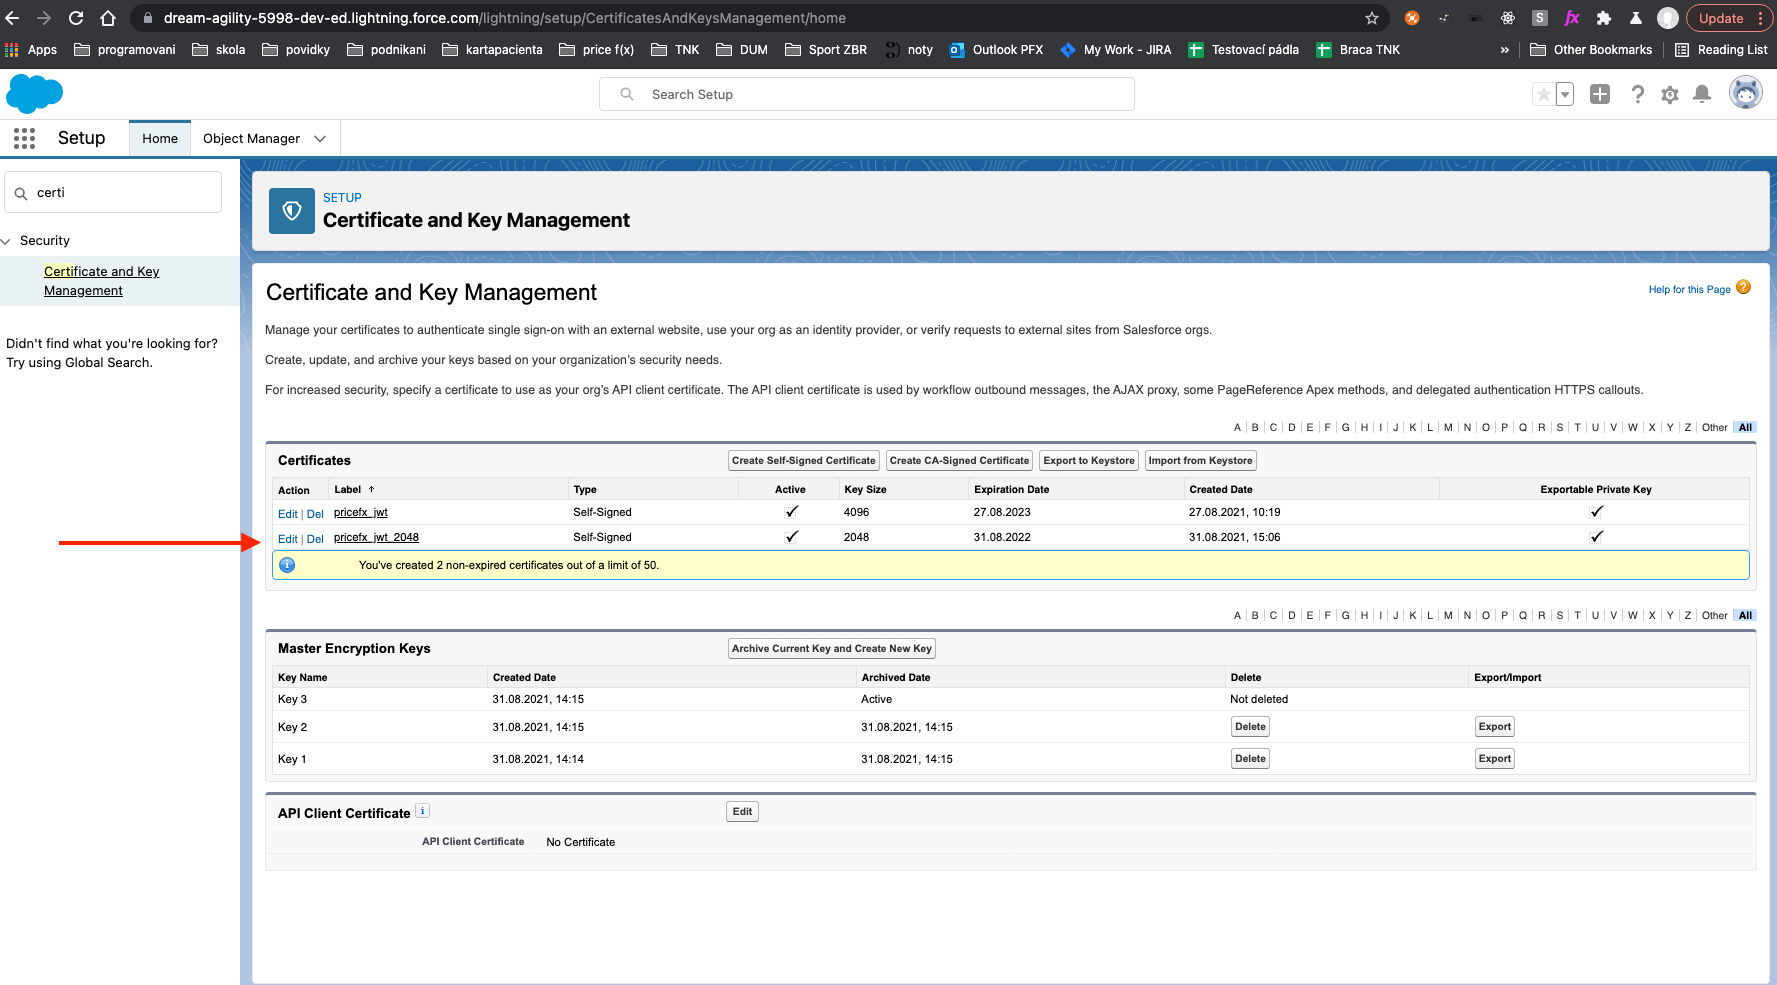Bookmark page with browser star icon
Viewport: 1777px width, 985px height.
pos(1372,18)
